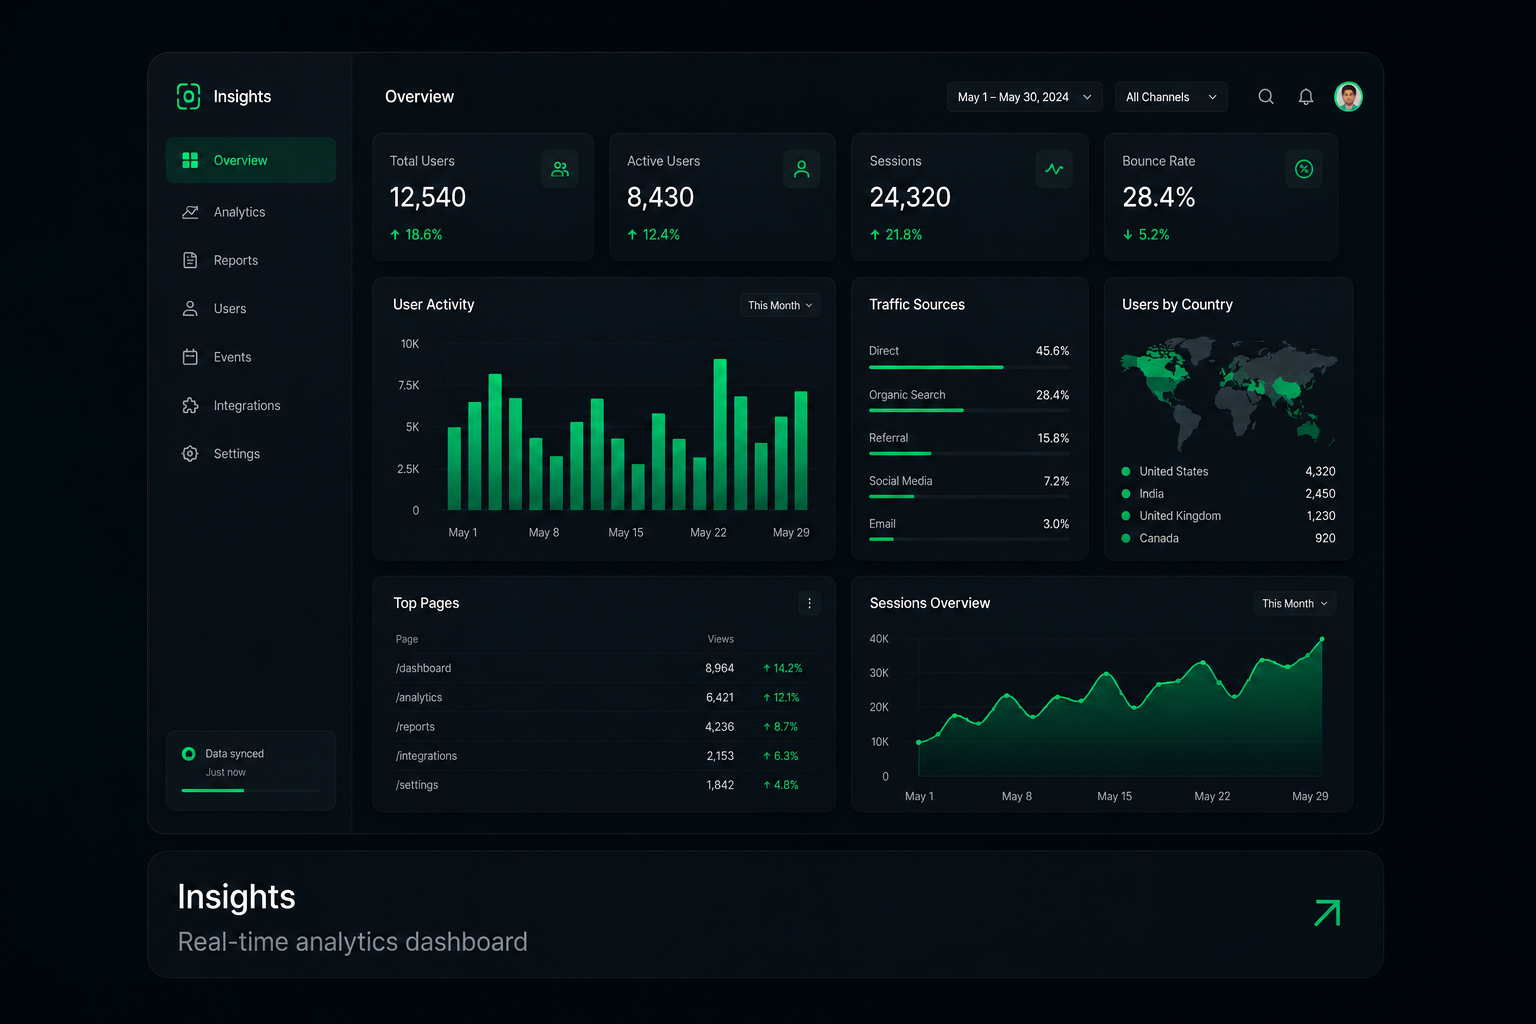Click the Total Users group icon
Screen dimensions: 1536x1024
[x=560, y=169]
